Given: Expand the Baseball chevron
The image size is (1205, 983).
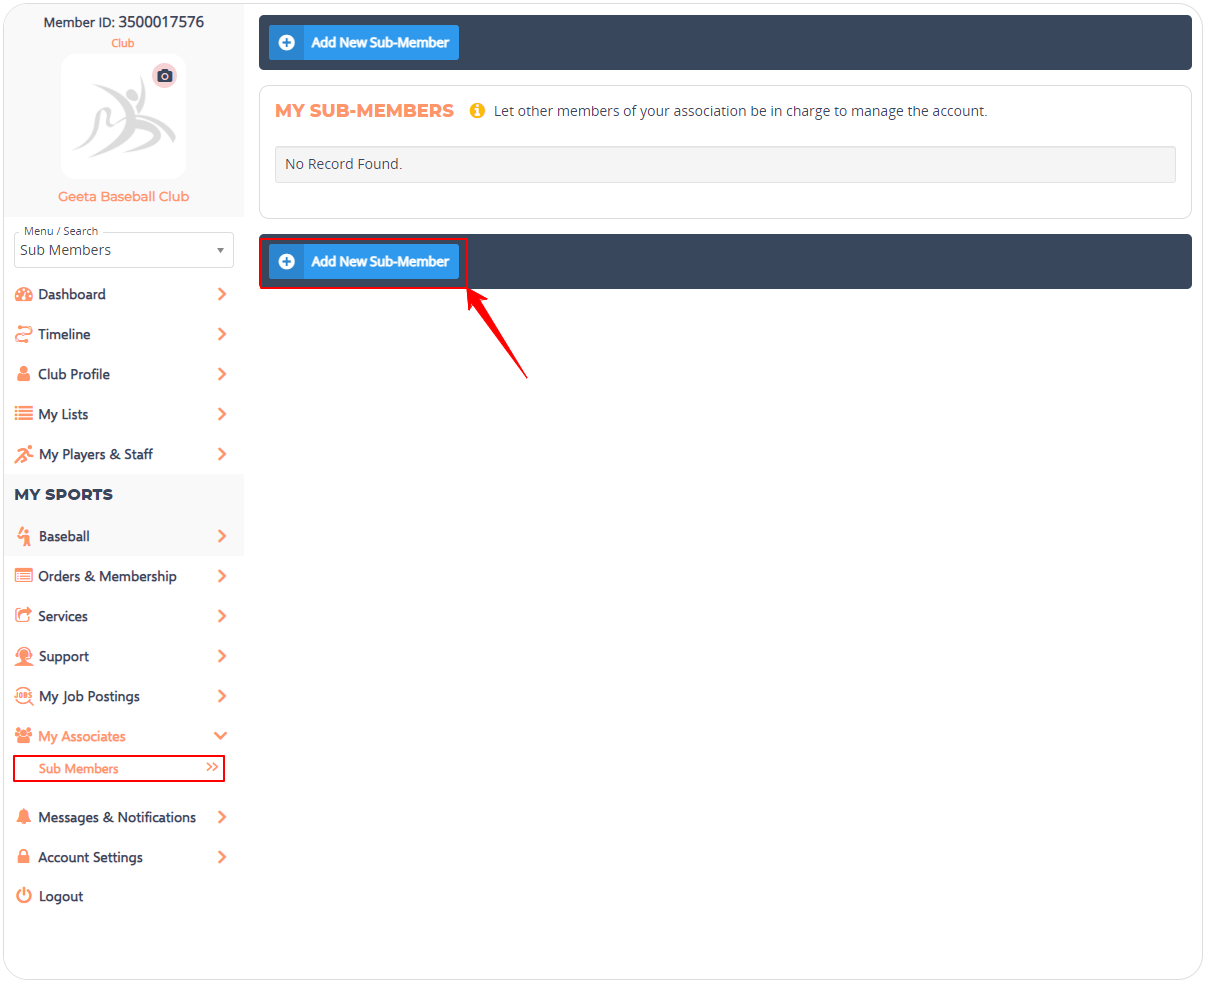Looking at the screenshot, I should tap(222, 536).
